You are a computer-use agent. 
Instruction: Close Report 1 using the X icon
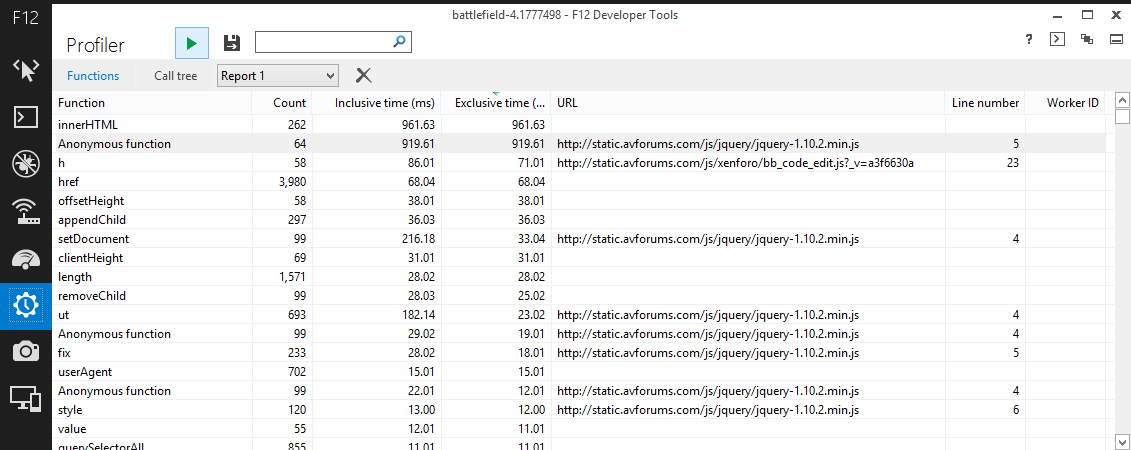364,76
